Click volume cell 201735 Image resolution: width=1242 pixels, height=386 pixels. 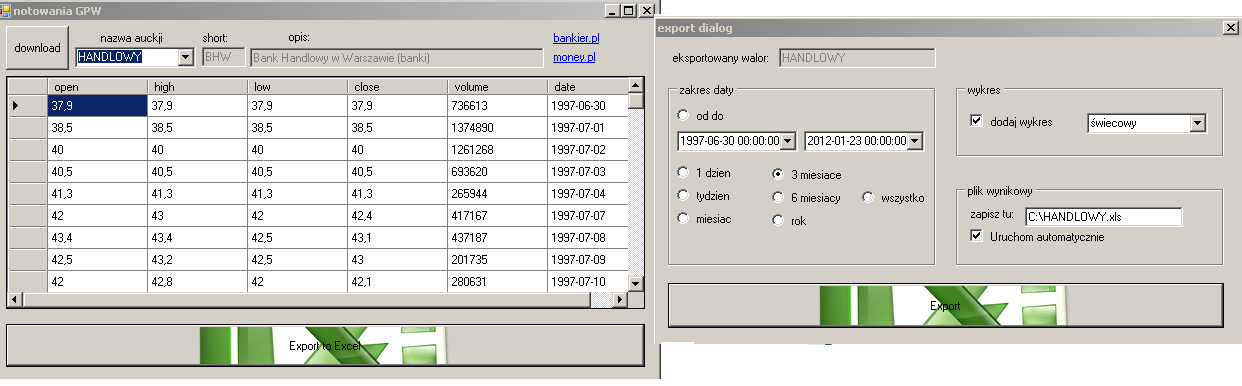point(497,260)
